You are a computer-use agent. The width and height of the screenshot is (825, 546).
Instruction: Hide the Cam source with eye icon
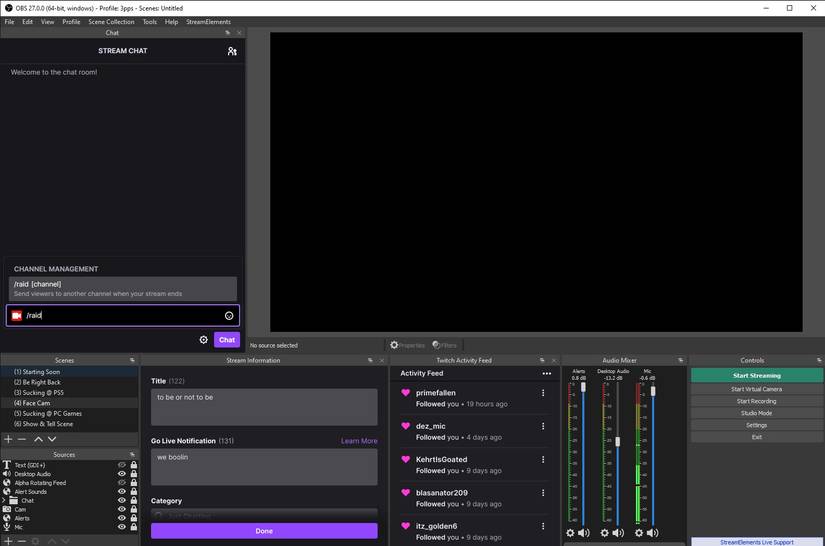click(x=122, y=510)
